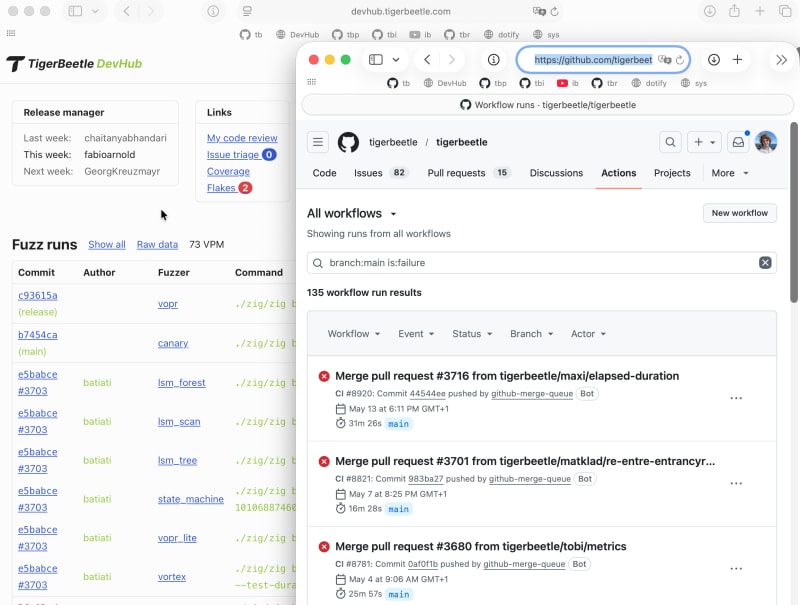This screenshot has width=800, height=605.
Task: Click Show all fuzz runs in DevHub
Action: 107,244
